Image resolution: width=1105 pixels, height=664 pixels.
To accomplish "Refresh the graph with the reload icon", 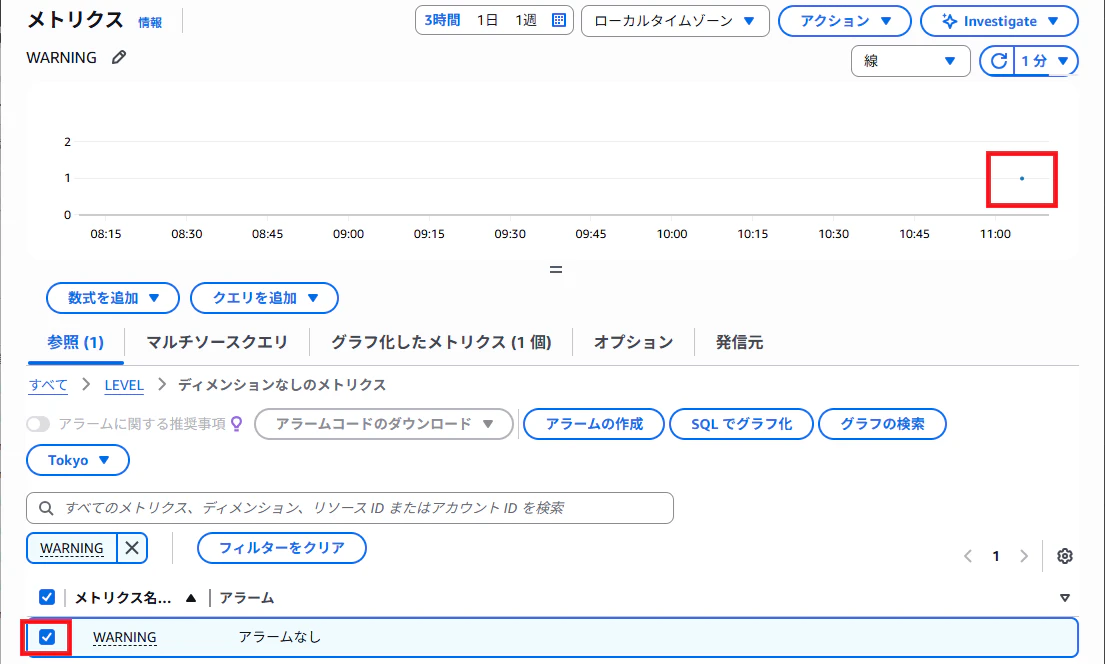I will pyautogui.click(x=998, y=61).
